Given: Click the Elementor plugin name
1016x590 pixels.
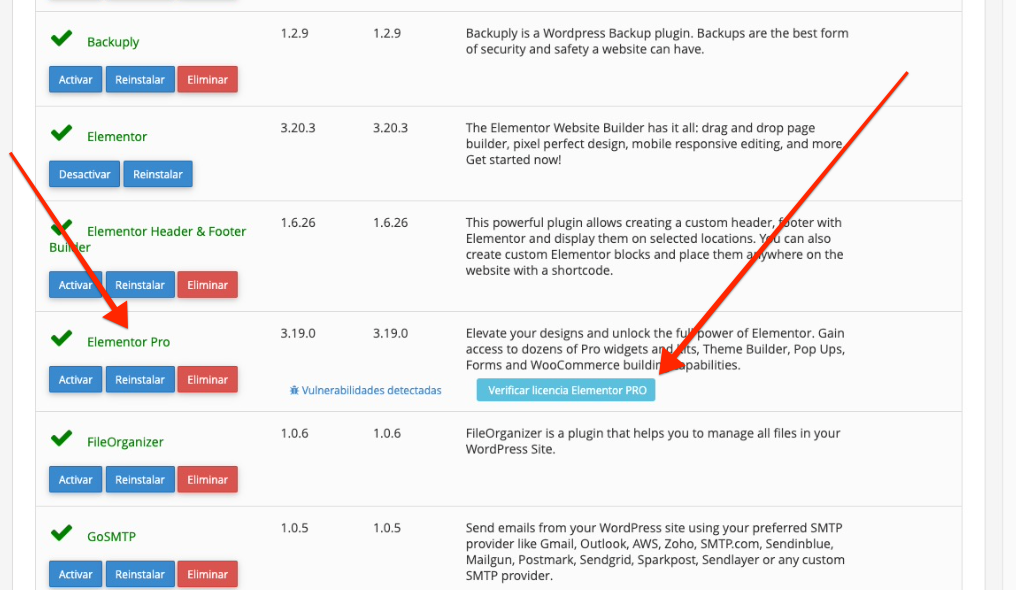Looking at the screenshot, I should 117,137.
